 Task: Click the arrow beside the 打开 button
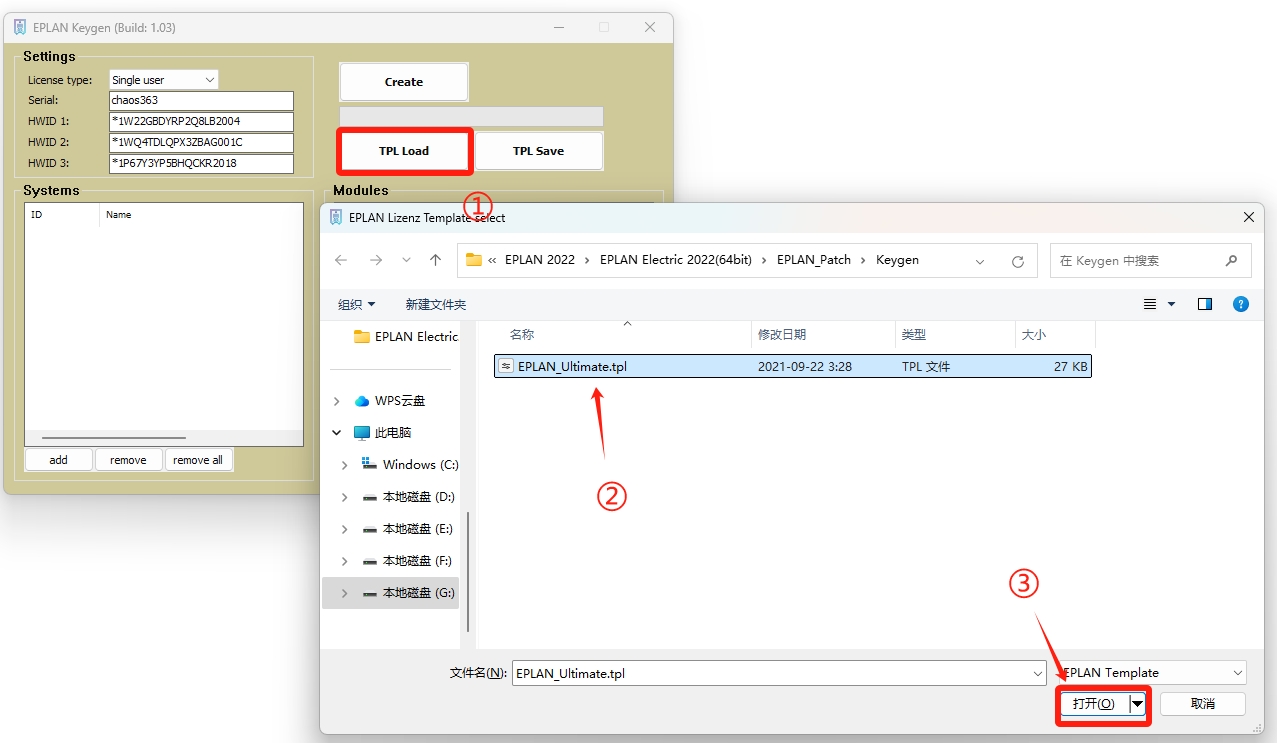(1137, 704)
